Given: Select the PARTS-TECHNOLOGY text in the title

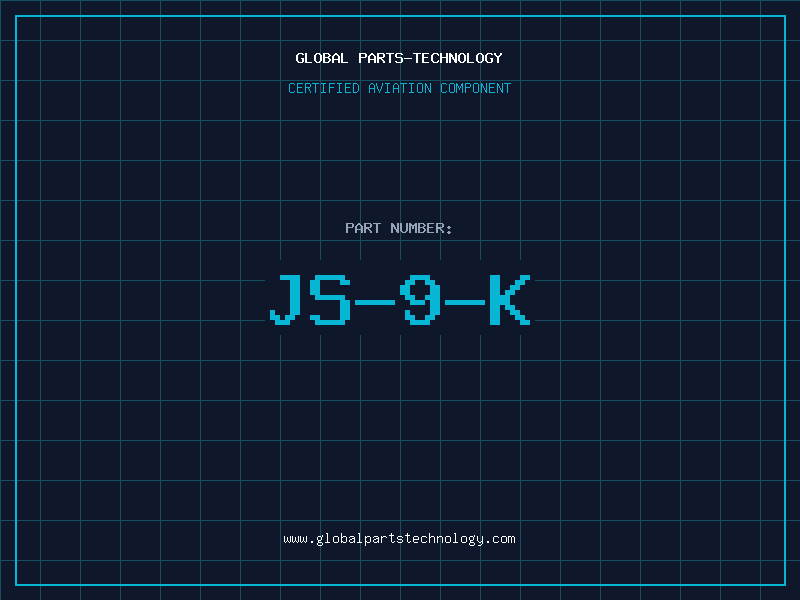Looking at the screenshot, I should click(429, 59).
